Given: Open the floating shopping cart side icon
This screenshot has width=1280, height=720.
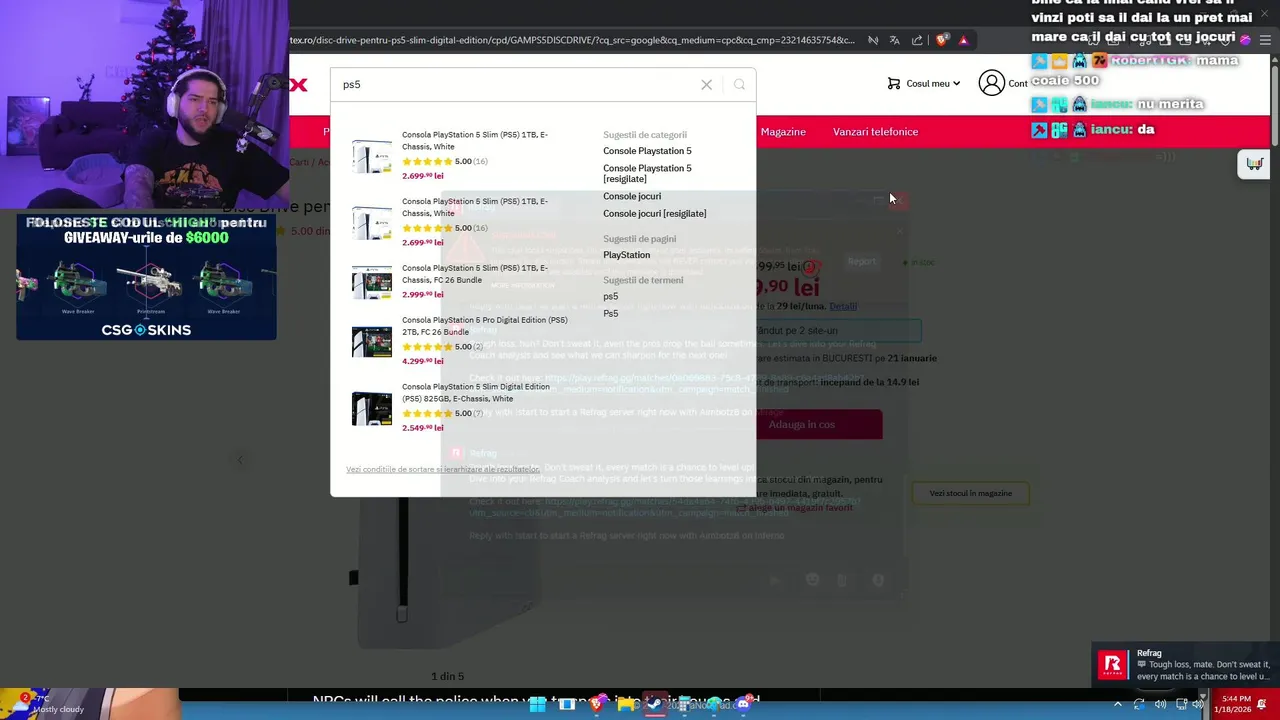Looking at the screenshot, I should pyautogui.click(x=1254, y=164).
